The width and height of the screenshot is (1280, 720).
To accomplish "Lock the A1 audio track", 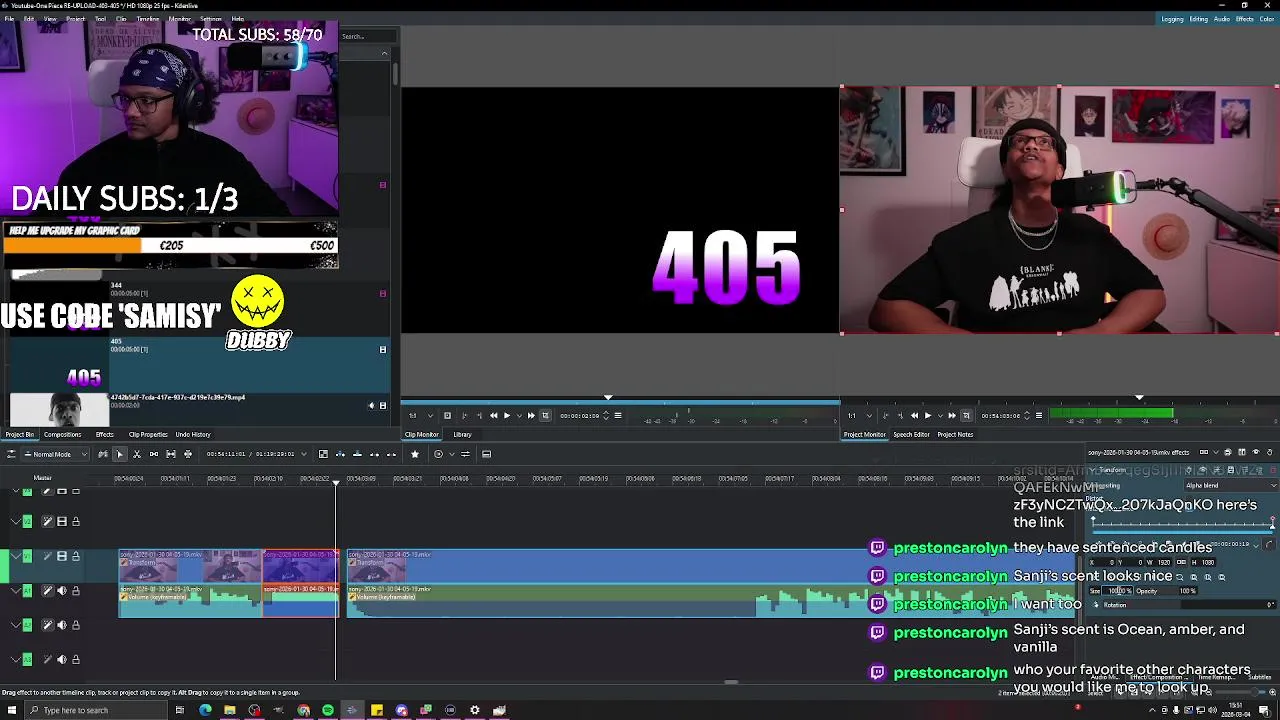I will click(x=76, y=591).
